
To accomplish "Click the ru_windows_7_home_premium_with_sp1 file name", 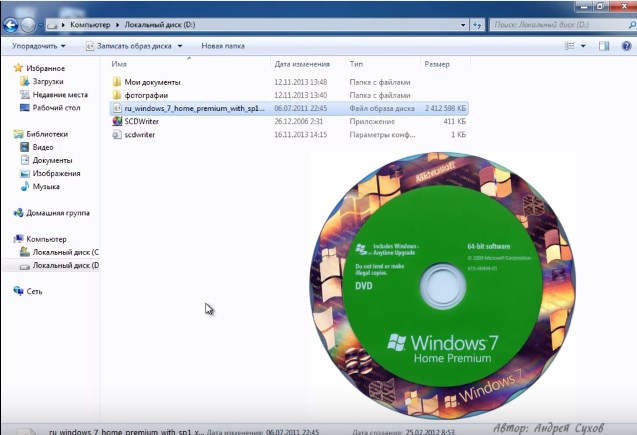I will tap(195, 108).
